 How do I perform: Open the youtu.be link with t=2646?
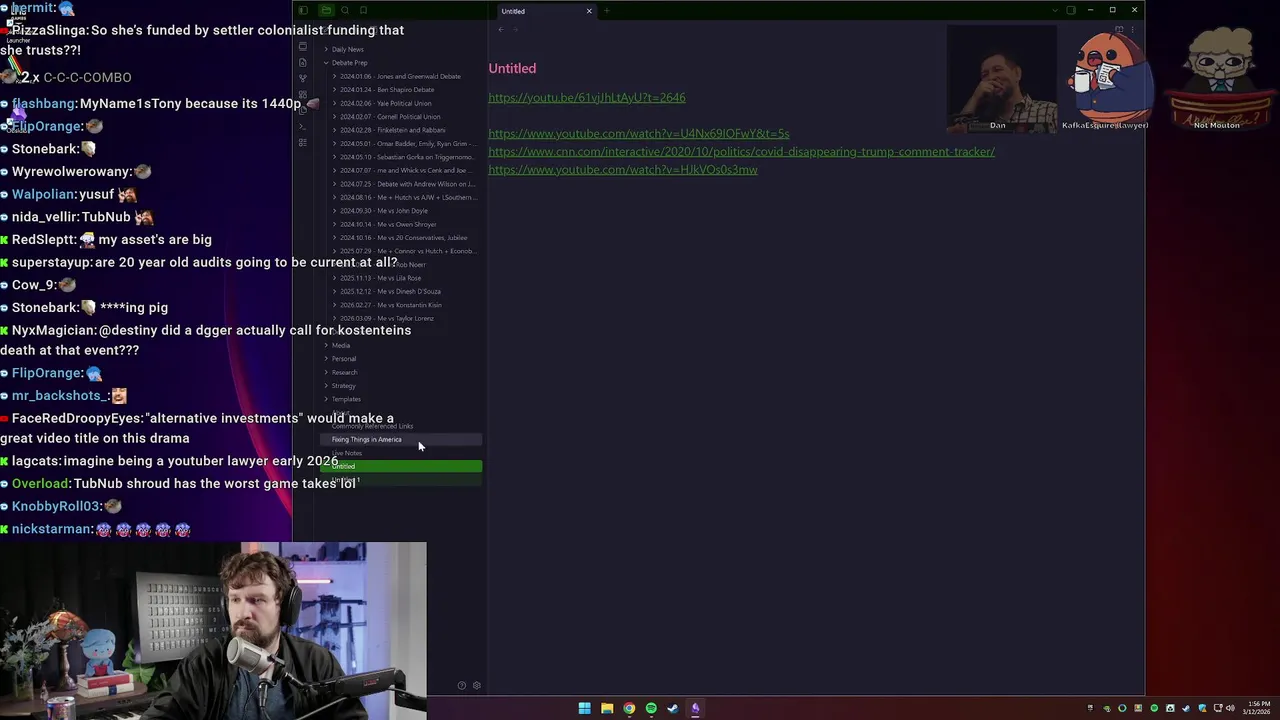coord(587,98)
